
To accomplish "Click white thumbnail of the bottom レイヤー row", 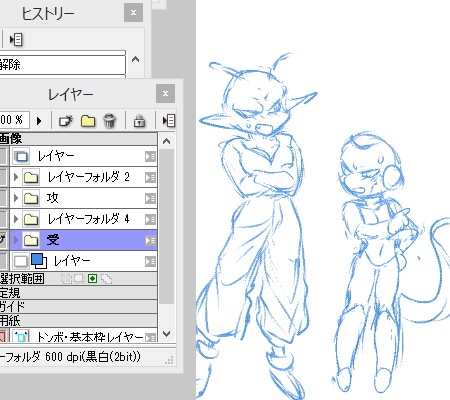I will 21,261.
